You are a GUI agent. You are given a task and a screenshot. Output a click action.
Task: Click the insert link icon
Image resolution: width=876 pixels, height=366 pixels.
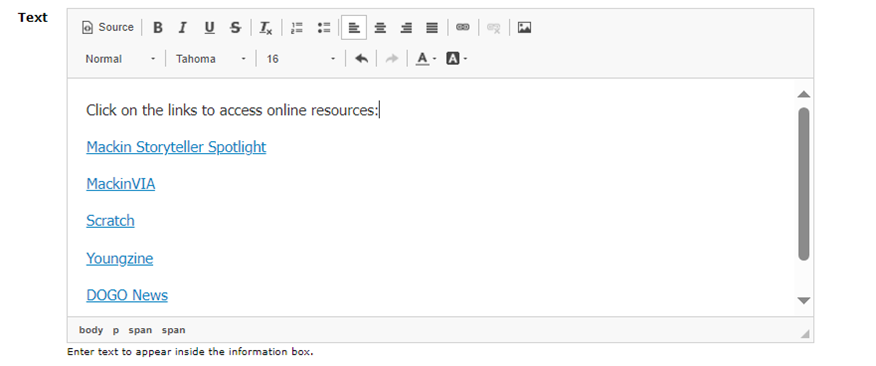click(x=463, y=27)
